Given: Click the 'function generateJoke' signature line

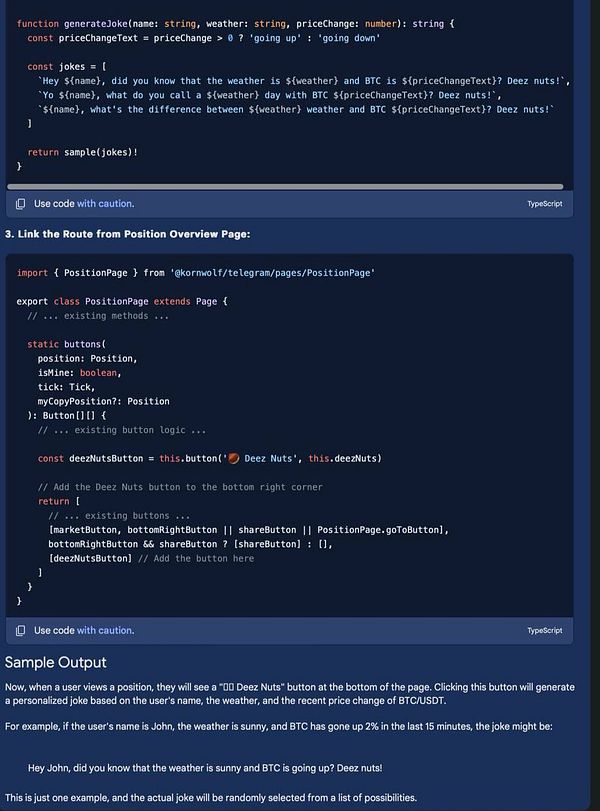Looking at the screenshot, I should point(235,24).
